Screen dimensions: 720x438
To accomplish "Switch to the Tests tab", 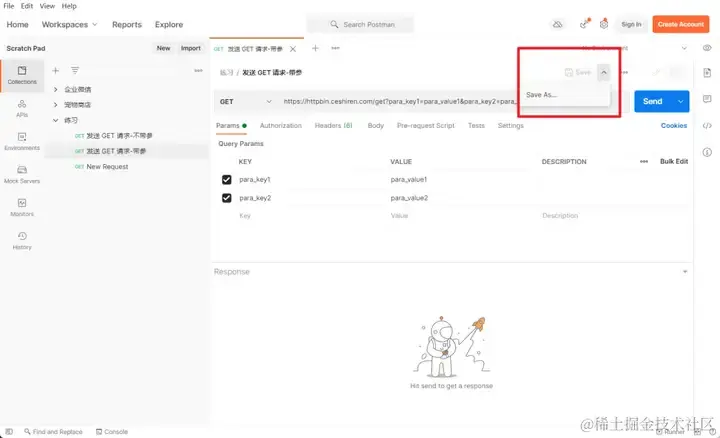I will point(476,125).
